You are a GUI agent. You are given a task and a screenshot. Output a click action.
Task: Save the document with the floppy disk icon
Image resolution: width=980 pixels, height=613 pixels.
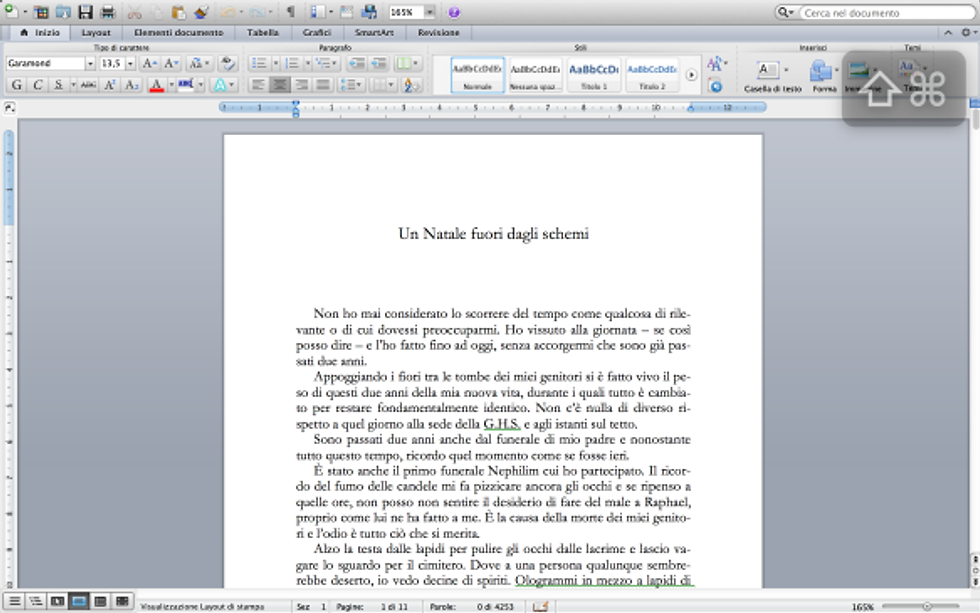85,12
